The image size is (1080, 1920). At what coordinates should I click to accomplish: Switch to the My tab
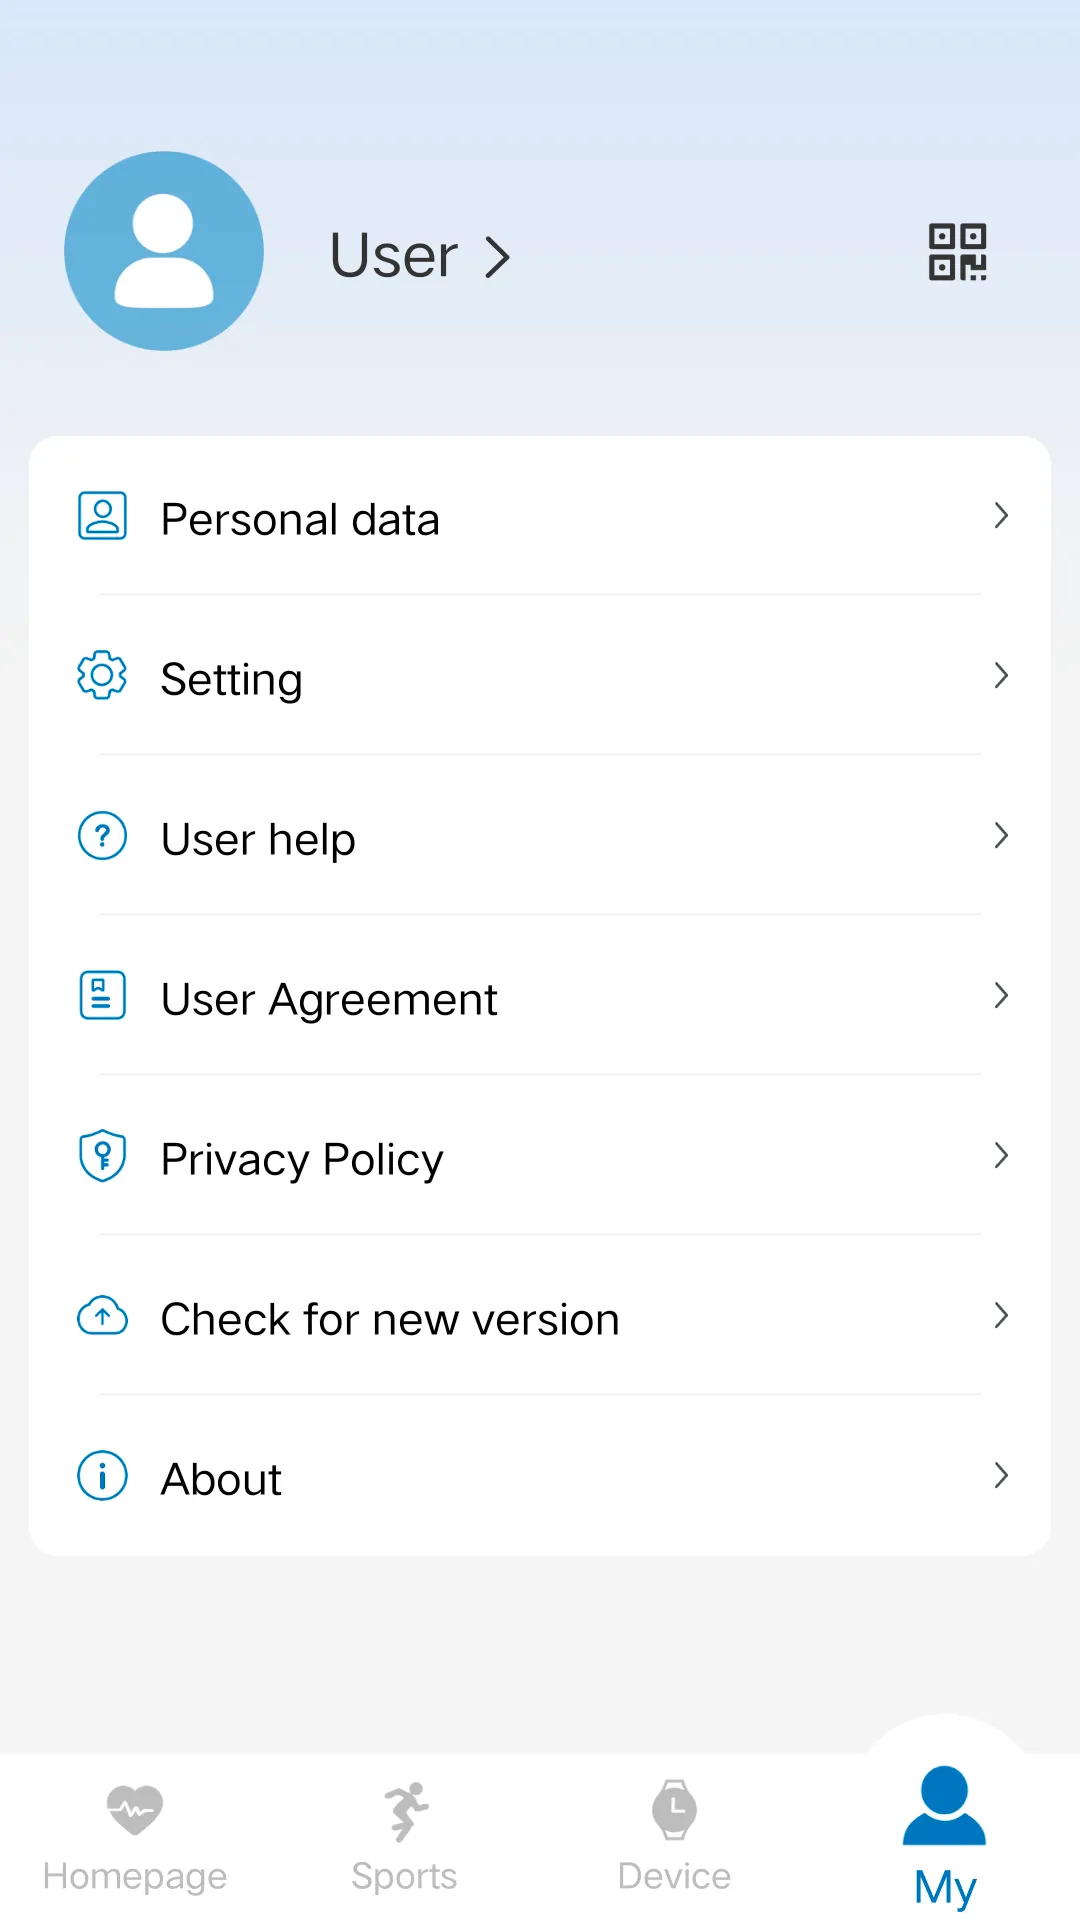[x=943, y=1830]
